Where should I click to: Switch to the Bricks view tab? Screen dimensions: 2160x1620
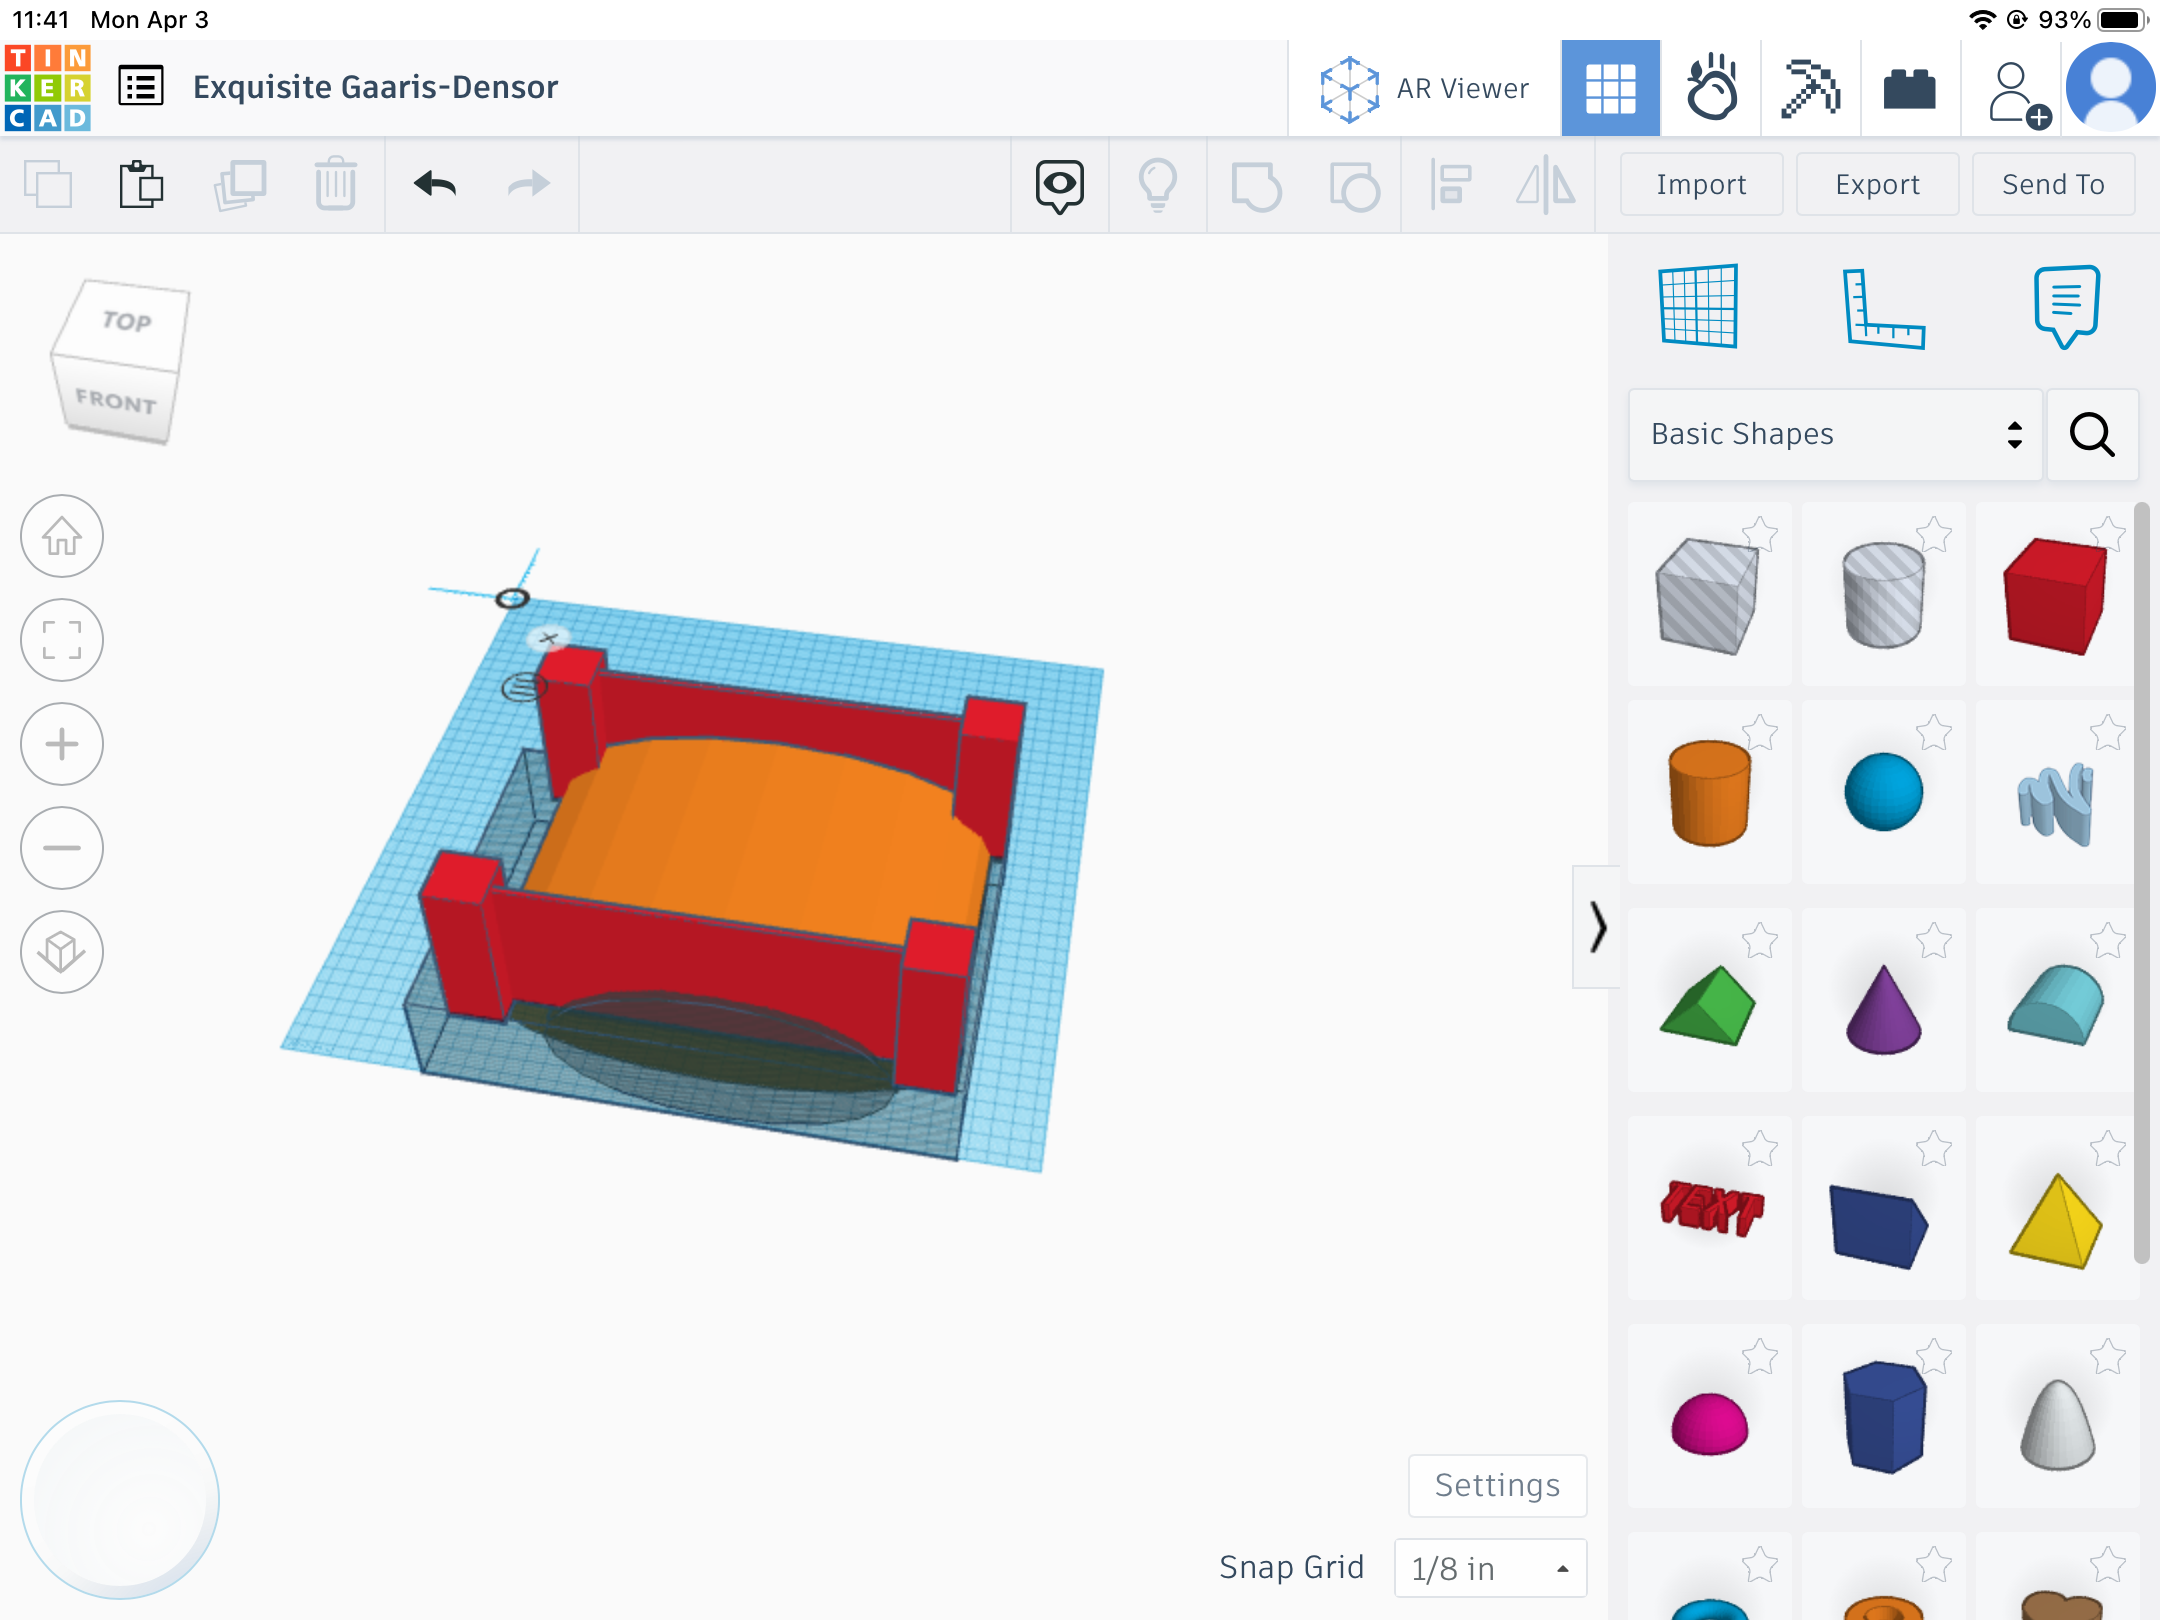(x=1909, y=88)
